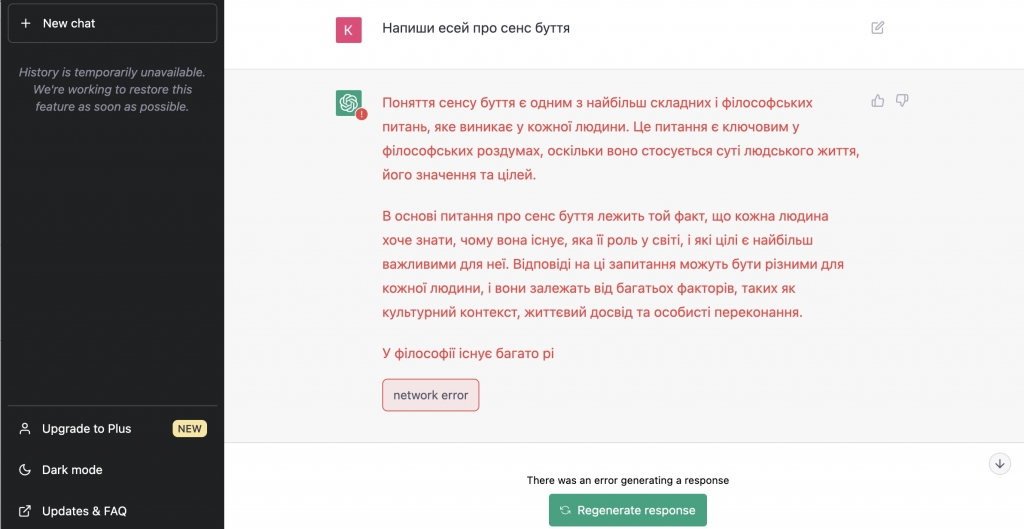Click the yellow NEW badge

pos(189,428)
